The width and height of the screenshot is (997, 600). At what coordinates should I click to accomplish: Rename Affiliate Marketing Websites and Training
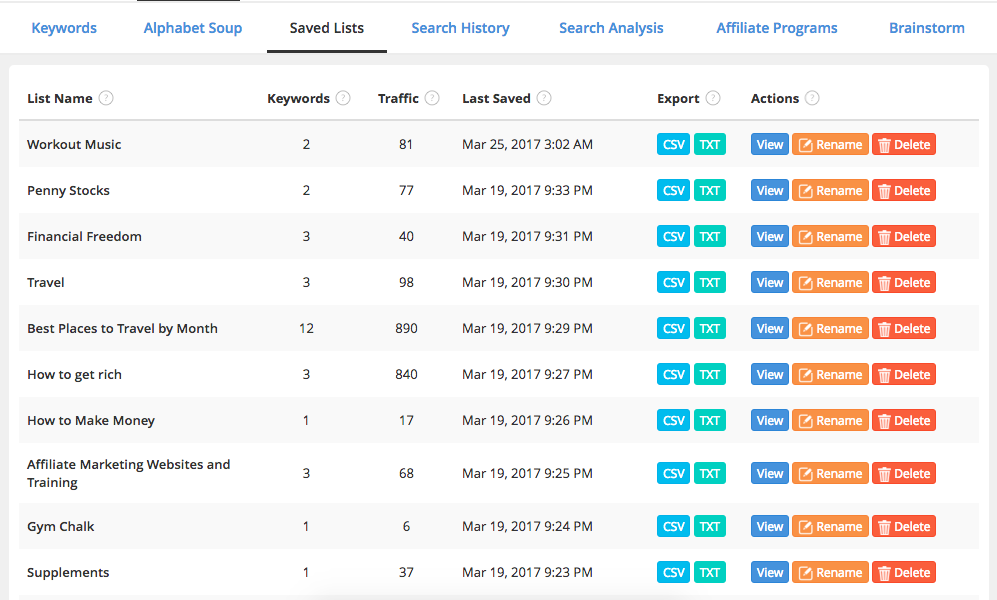[830, 473]
